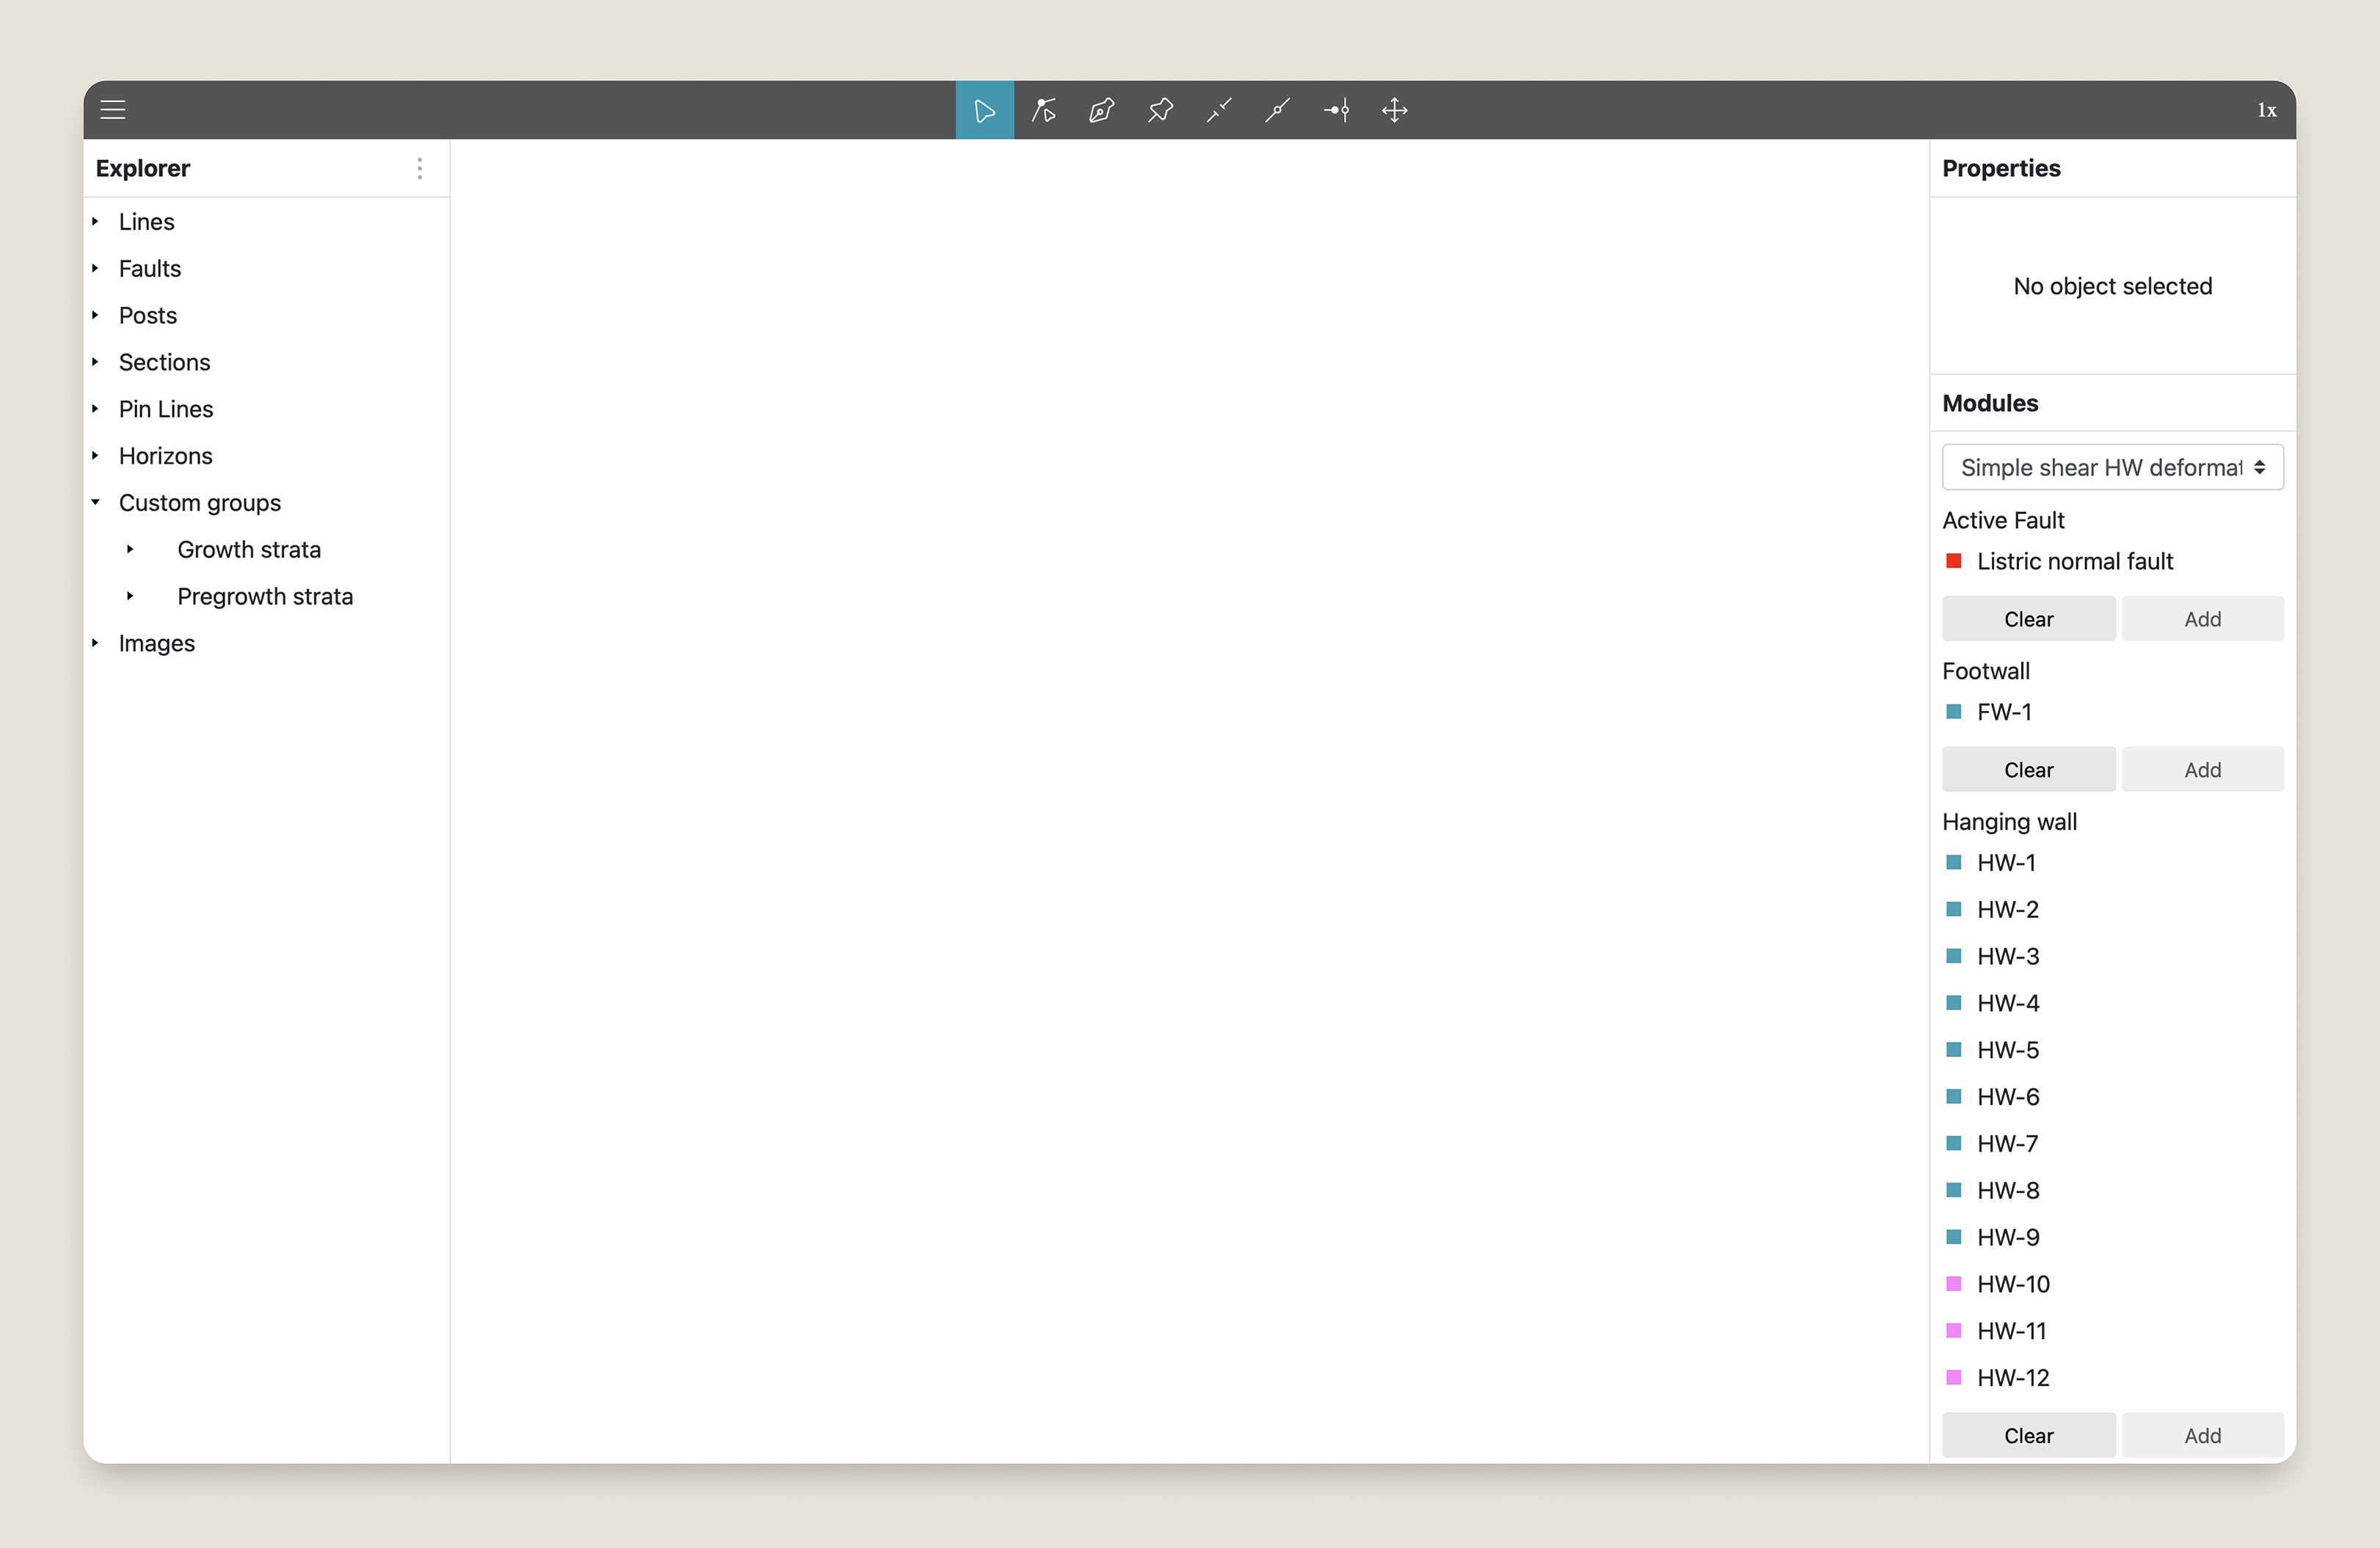Open the hamburger menu
2380x1548 pixels.
point(113,110)
